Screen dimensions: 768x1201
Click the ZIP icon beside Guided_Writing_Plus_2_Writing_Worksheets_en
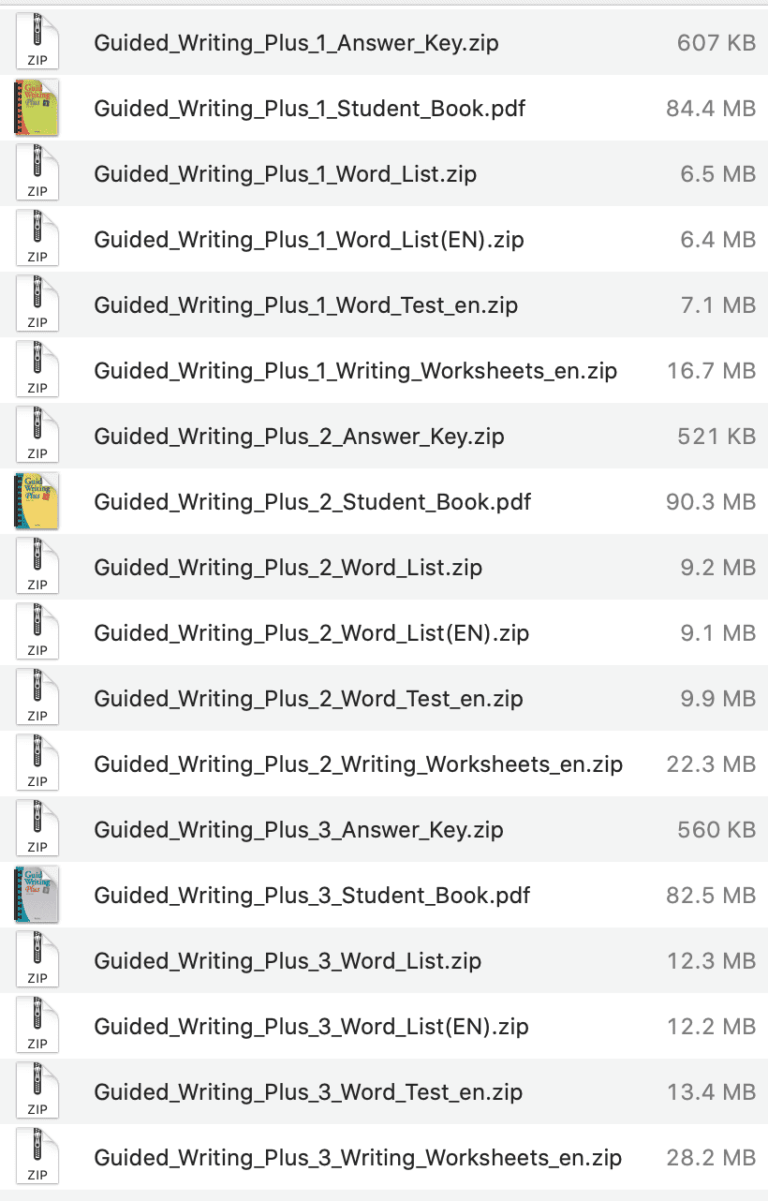pos(36,763)
